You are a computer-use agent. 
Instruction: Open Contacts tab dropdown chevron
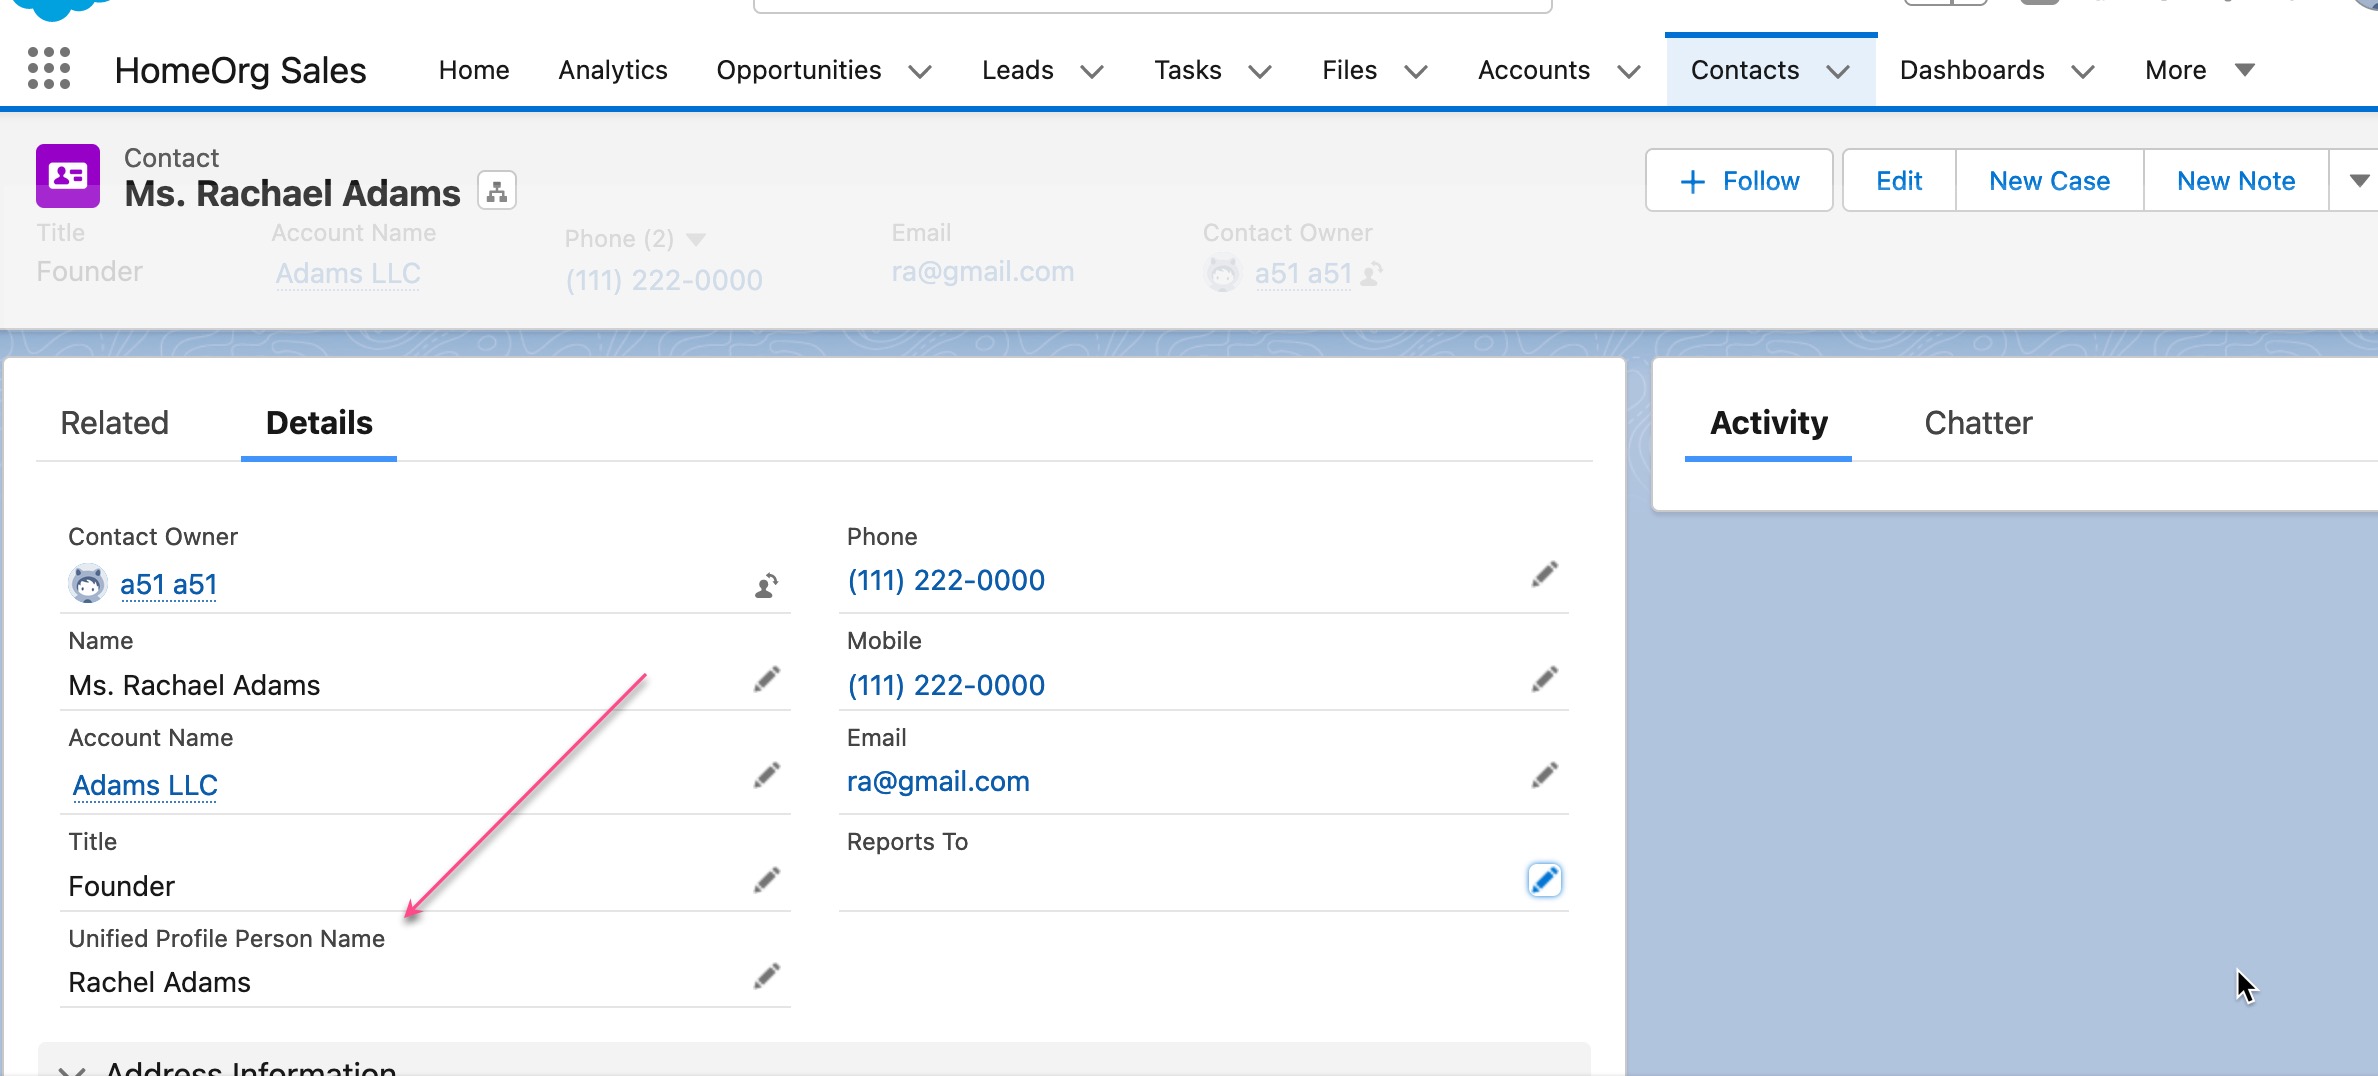[1837, 71]
